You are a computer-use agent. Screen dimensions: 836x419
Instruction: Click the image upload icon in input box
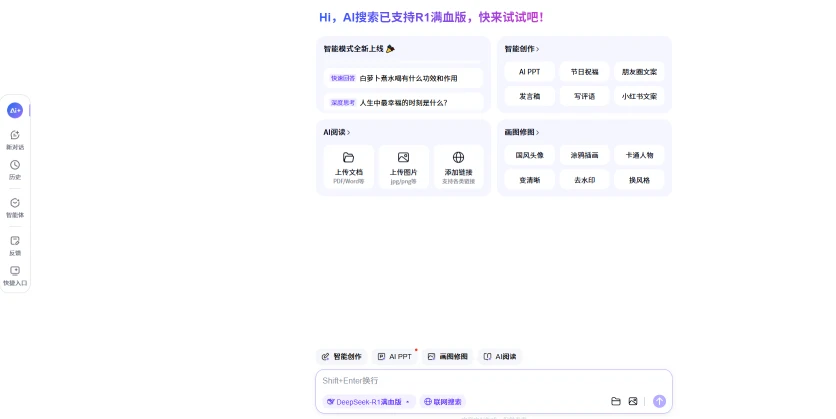tap(633, 401)
